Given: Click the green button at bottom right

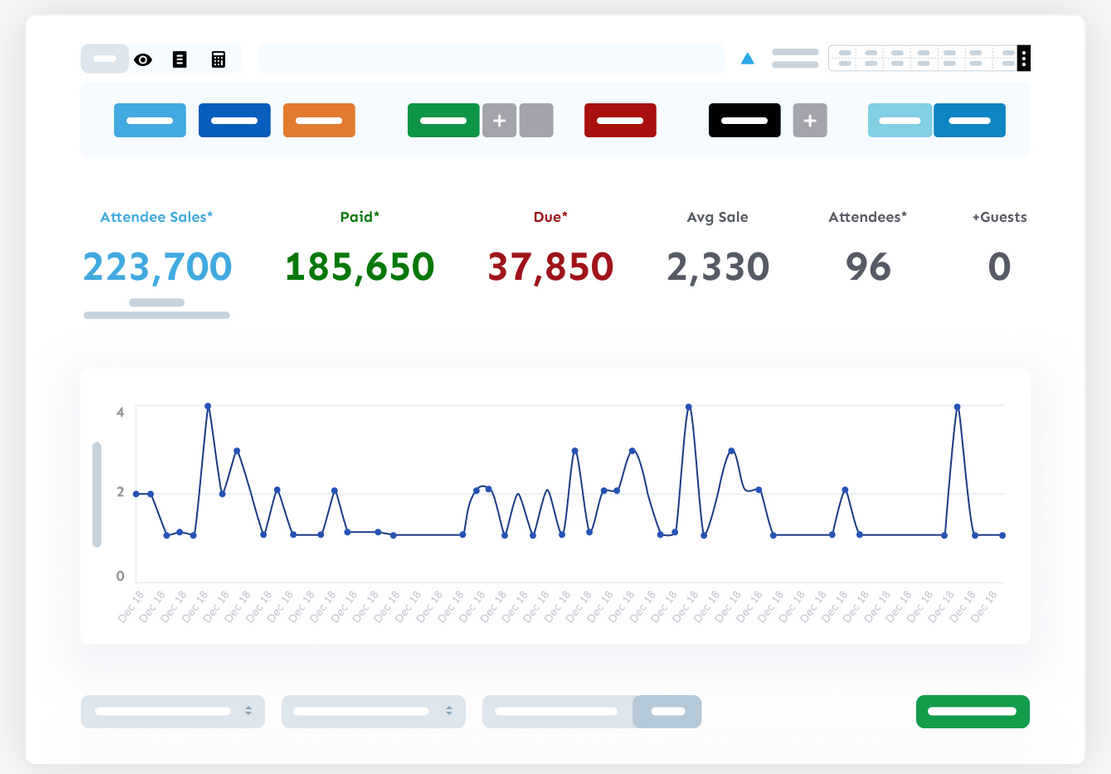Looking at the screenshot, I should point(972,712).
